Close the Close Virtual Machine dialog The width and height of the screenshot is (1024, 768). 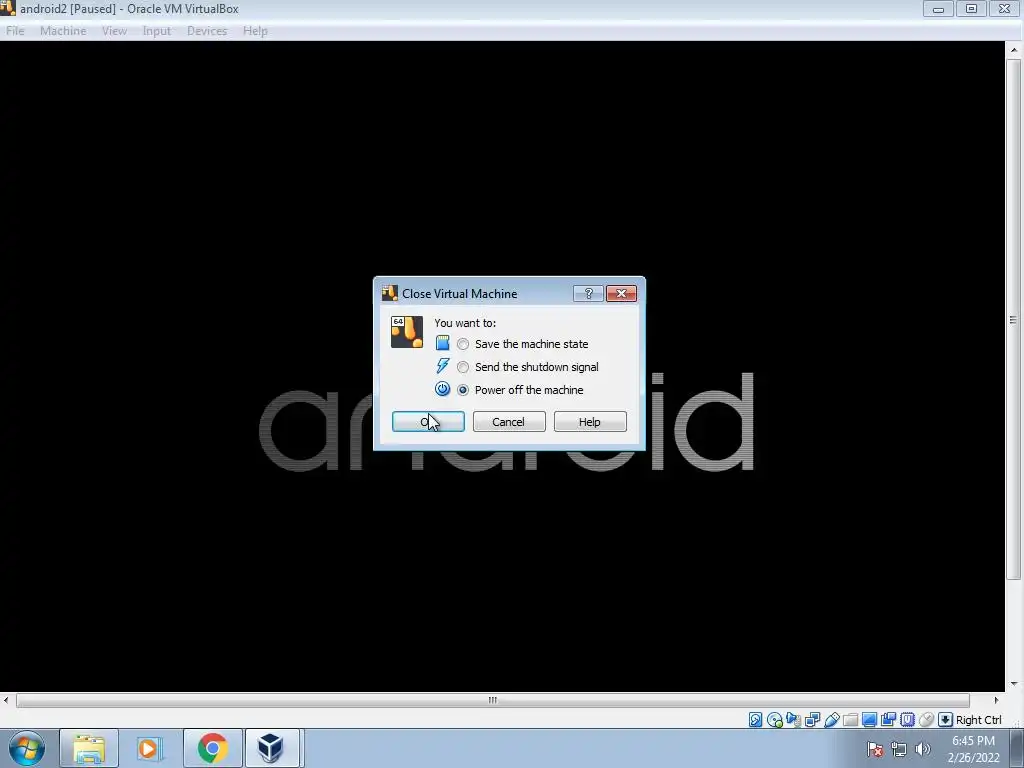[x=621, y=293]
